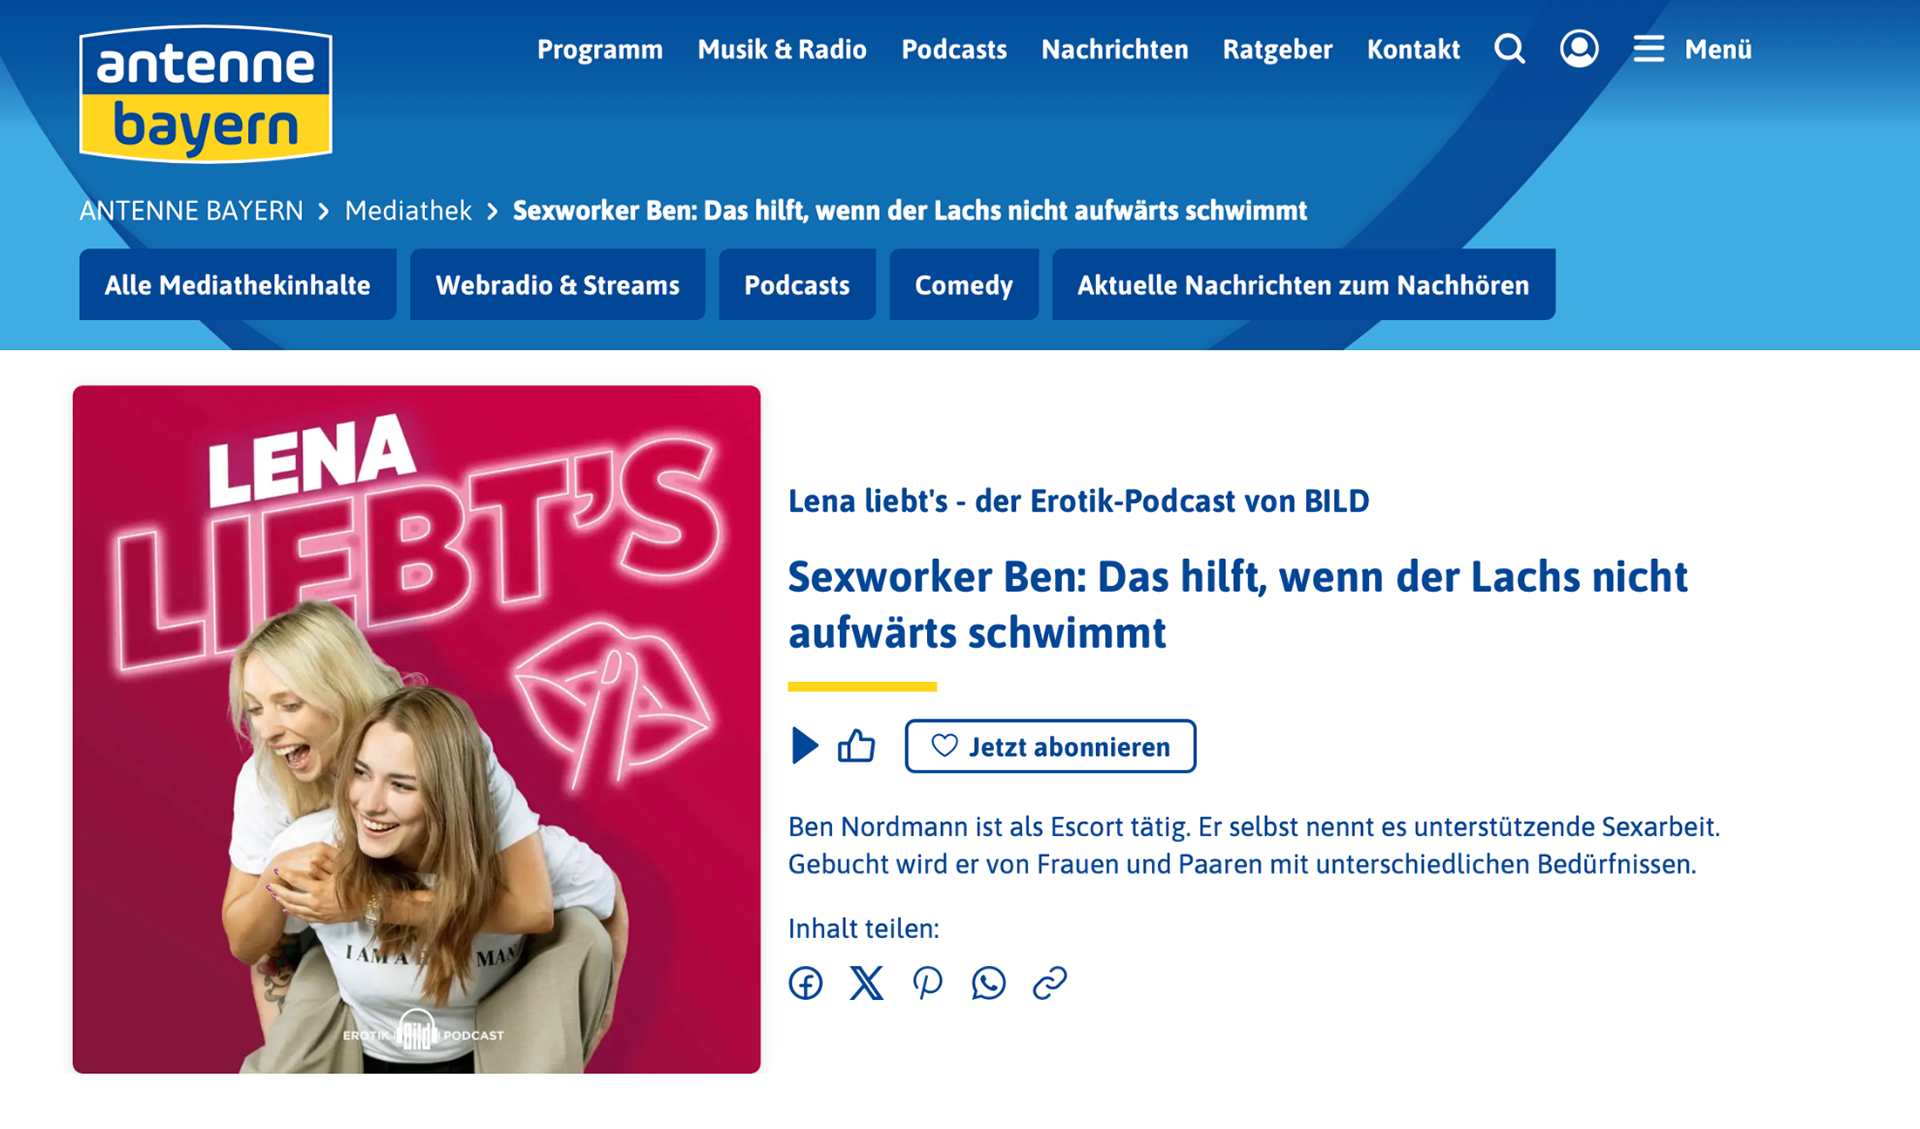The height and width of the screenshot is (1129, 1920).
Task: Go to Mediathek breadcrumb link
Action: click(x=408, y=211)
